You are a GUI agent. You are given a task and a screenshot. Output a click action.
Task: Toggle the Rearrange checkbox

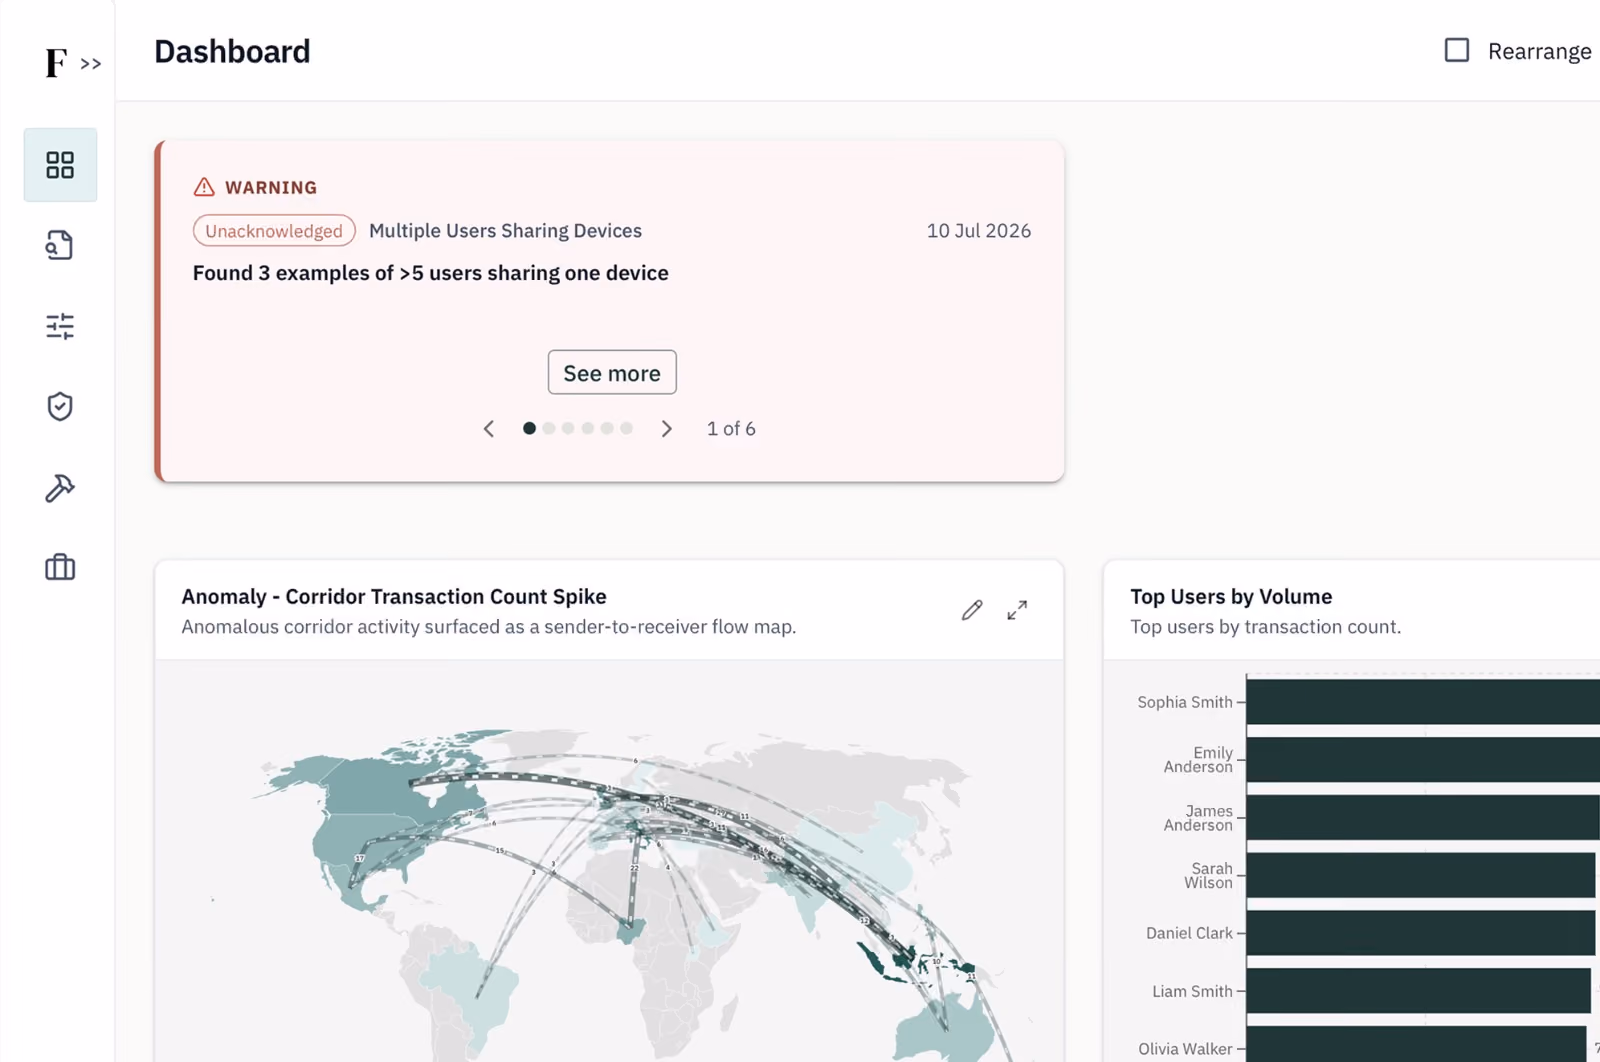tap(1457, 50)
